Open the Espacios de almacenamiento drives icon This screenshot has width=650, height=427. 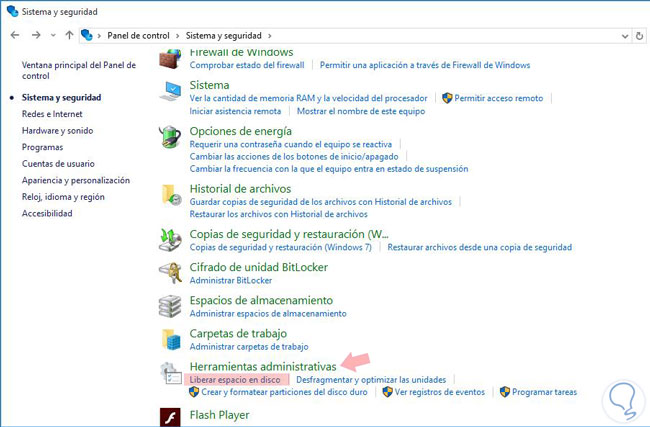[170, 306]
